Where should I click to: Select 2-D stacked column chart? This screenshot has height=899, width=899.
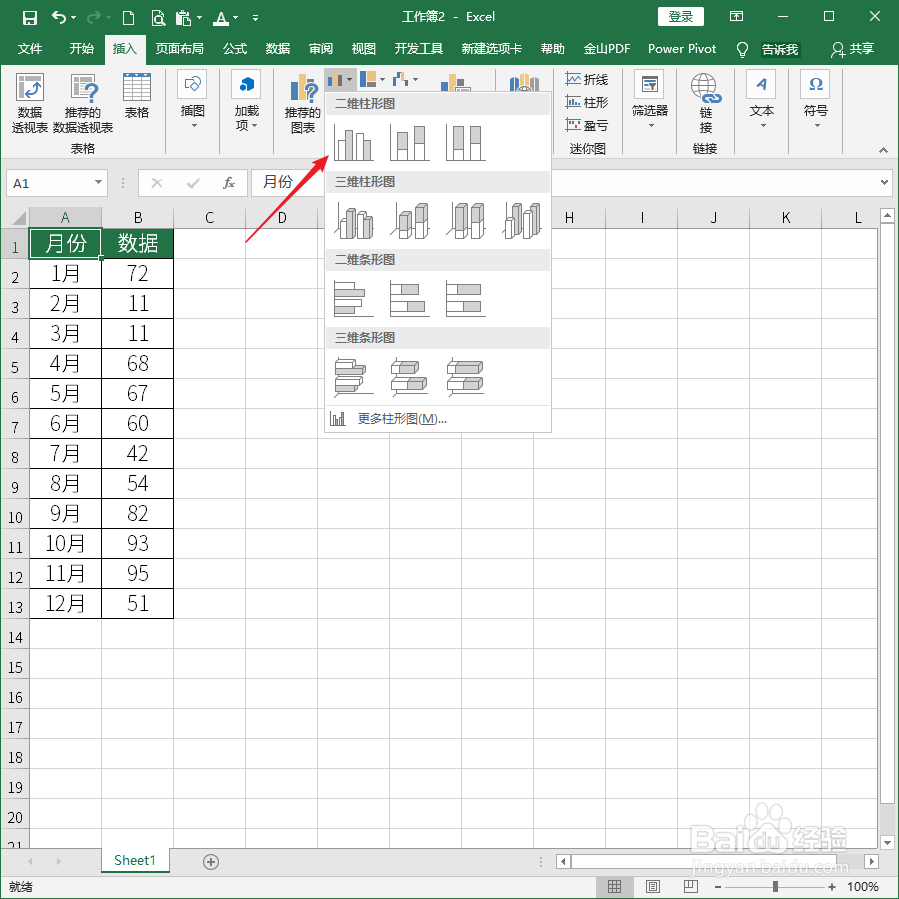pos(409,143)
